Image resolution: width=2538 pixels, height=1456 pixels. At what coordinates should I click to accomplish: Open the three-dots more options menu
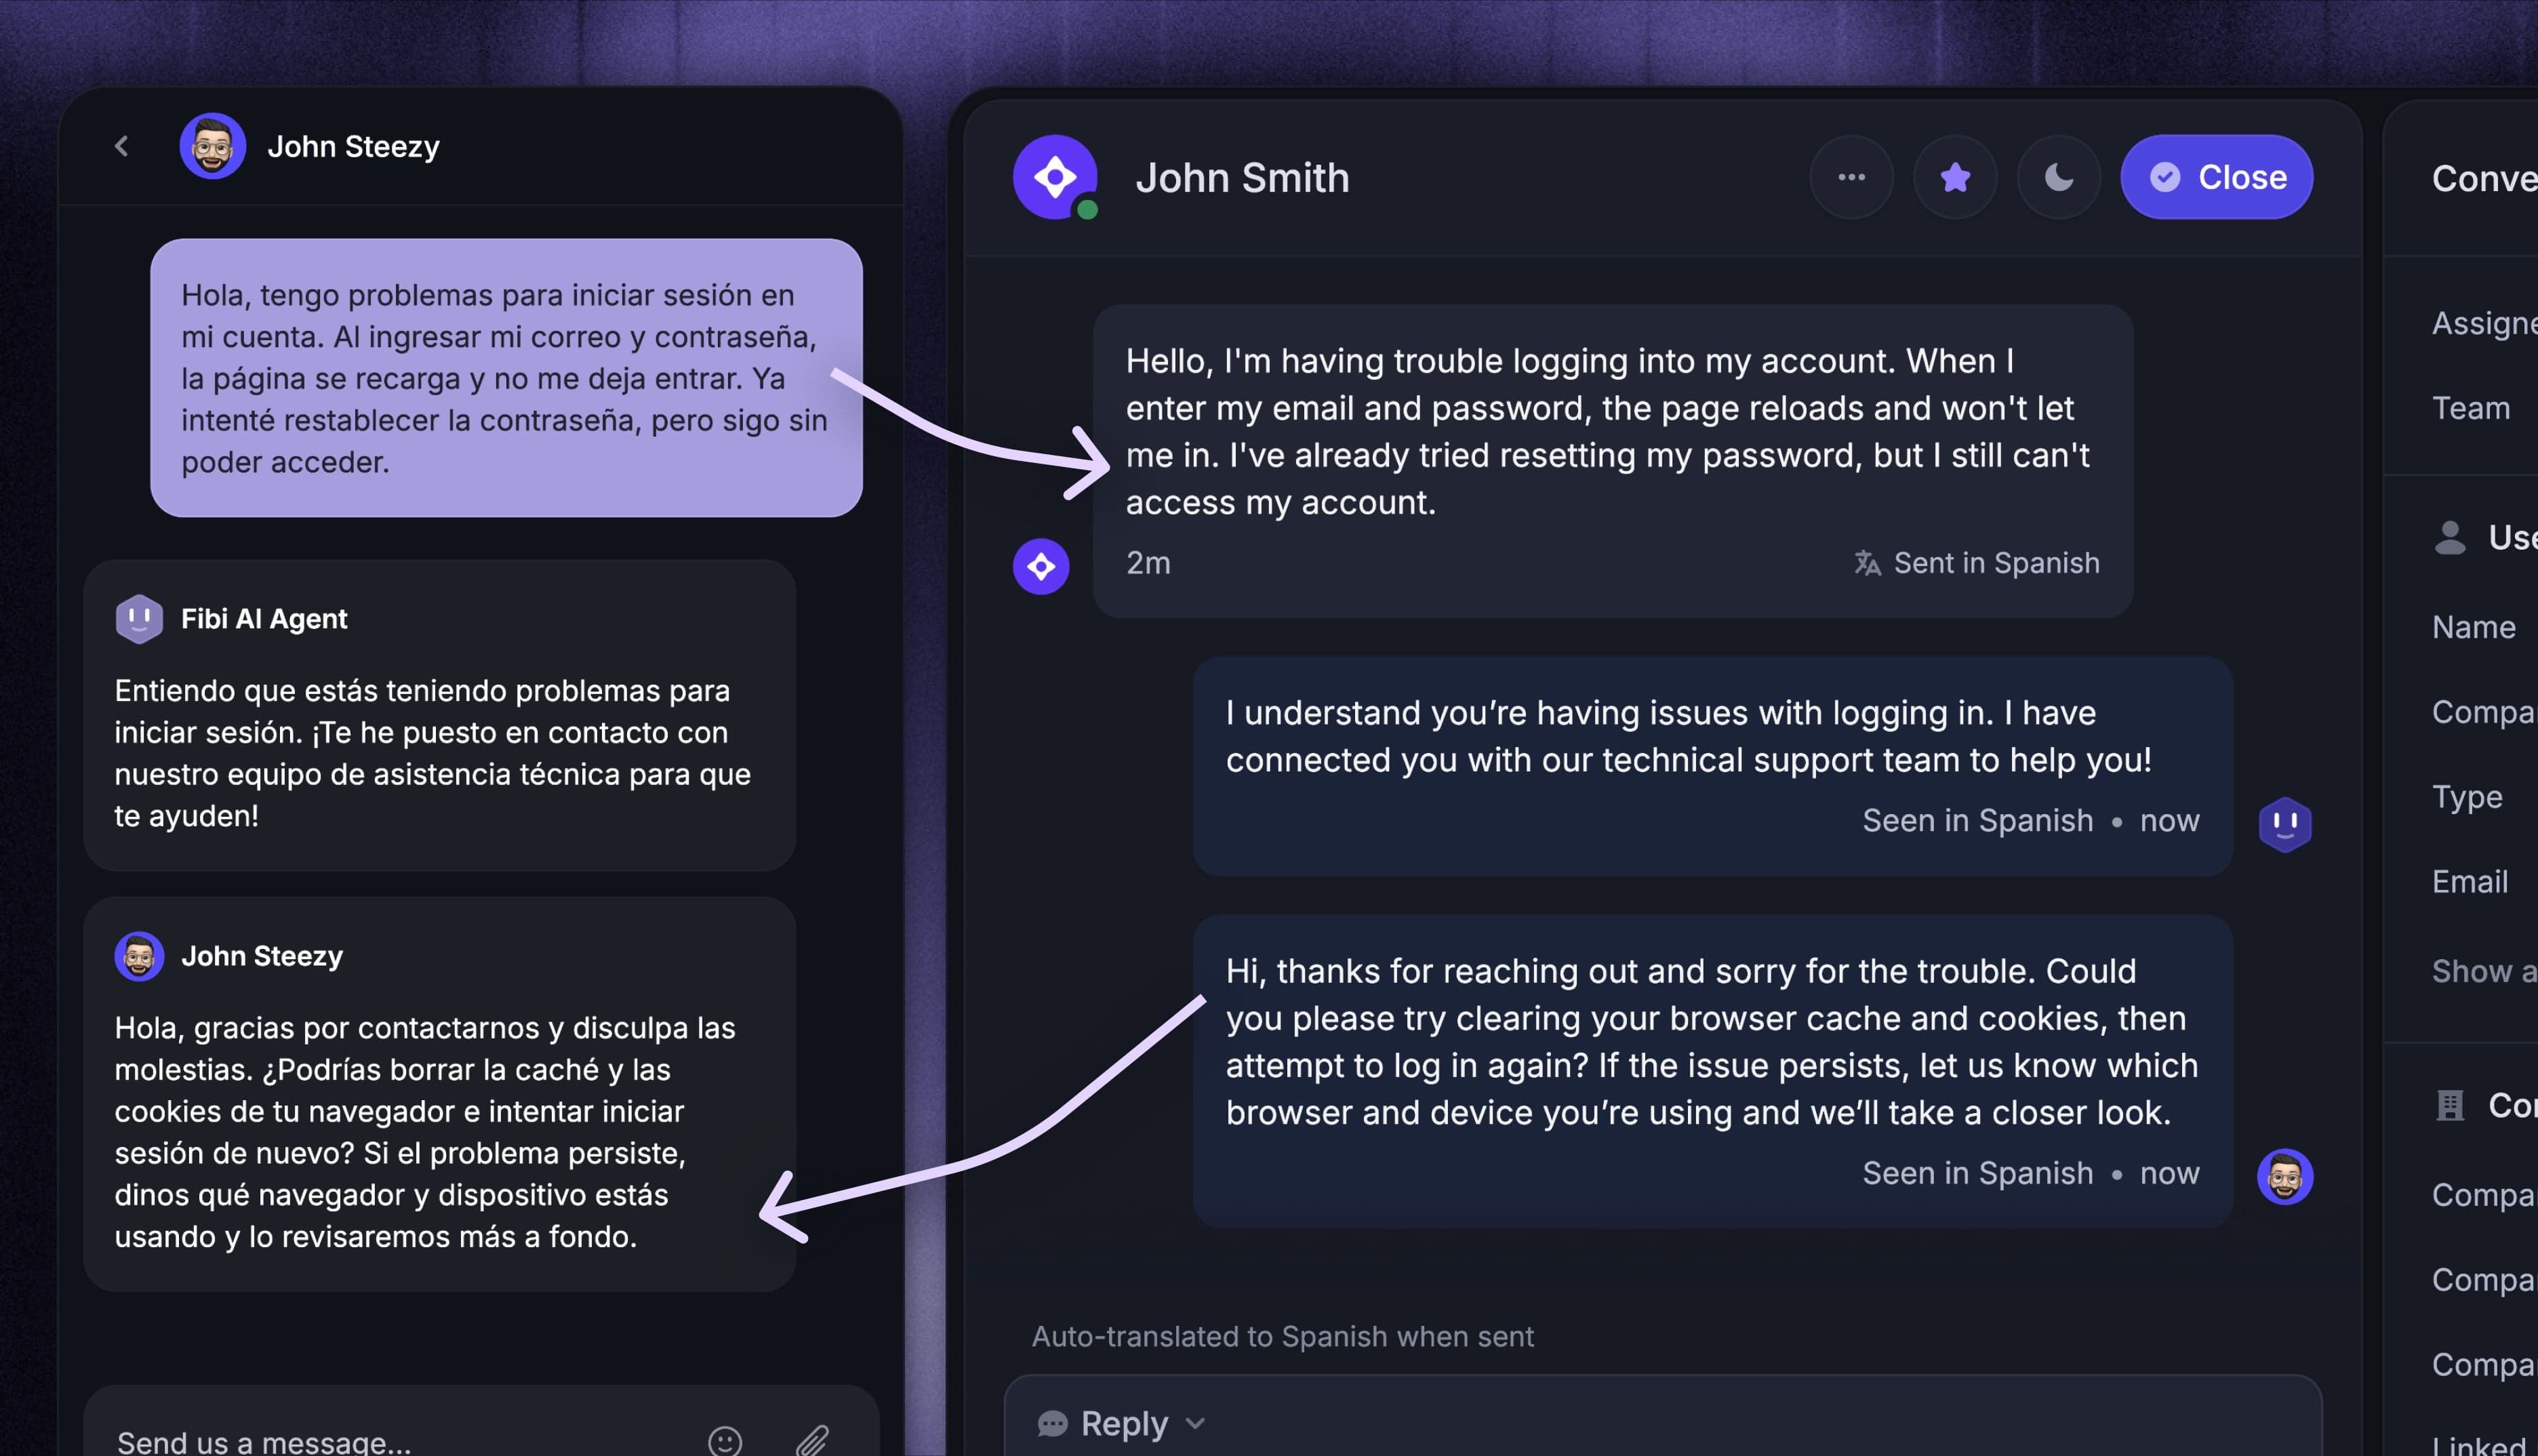click(1851, 177)
